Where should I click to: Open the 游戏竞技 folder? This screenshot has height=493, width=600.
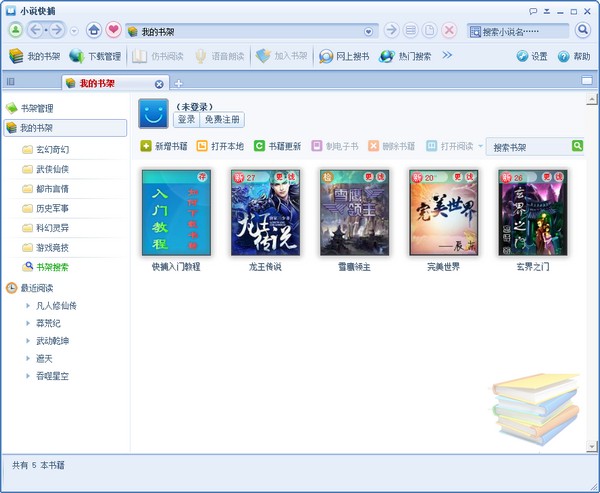coord(46,248)
